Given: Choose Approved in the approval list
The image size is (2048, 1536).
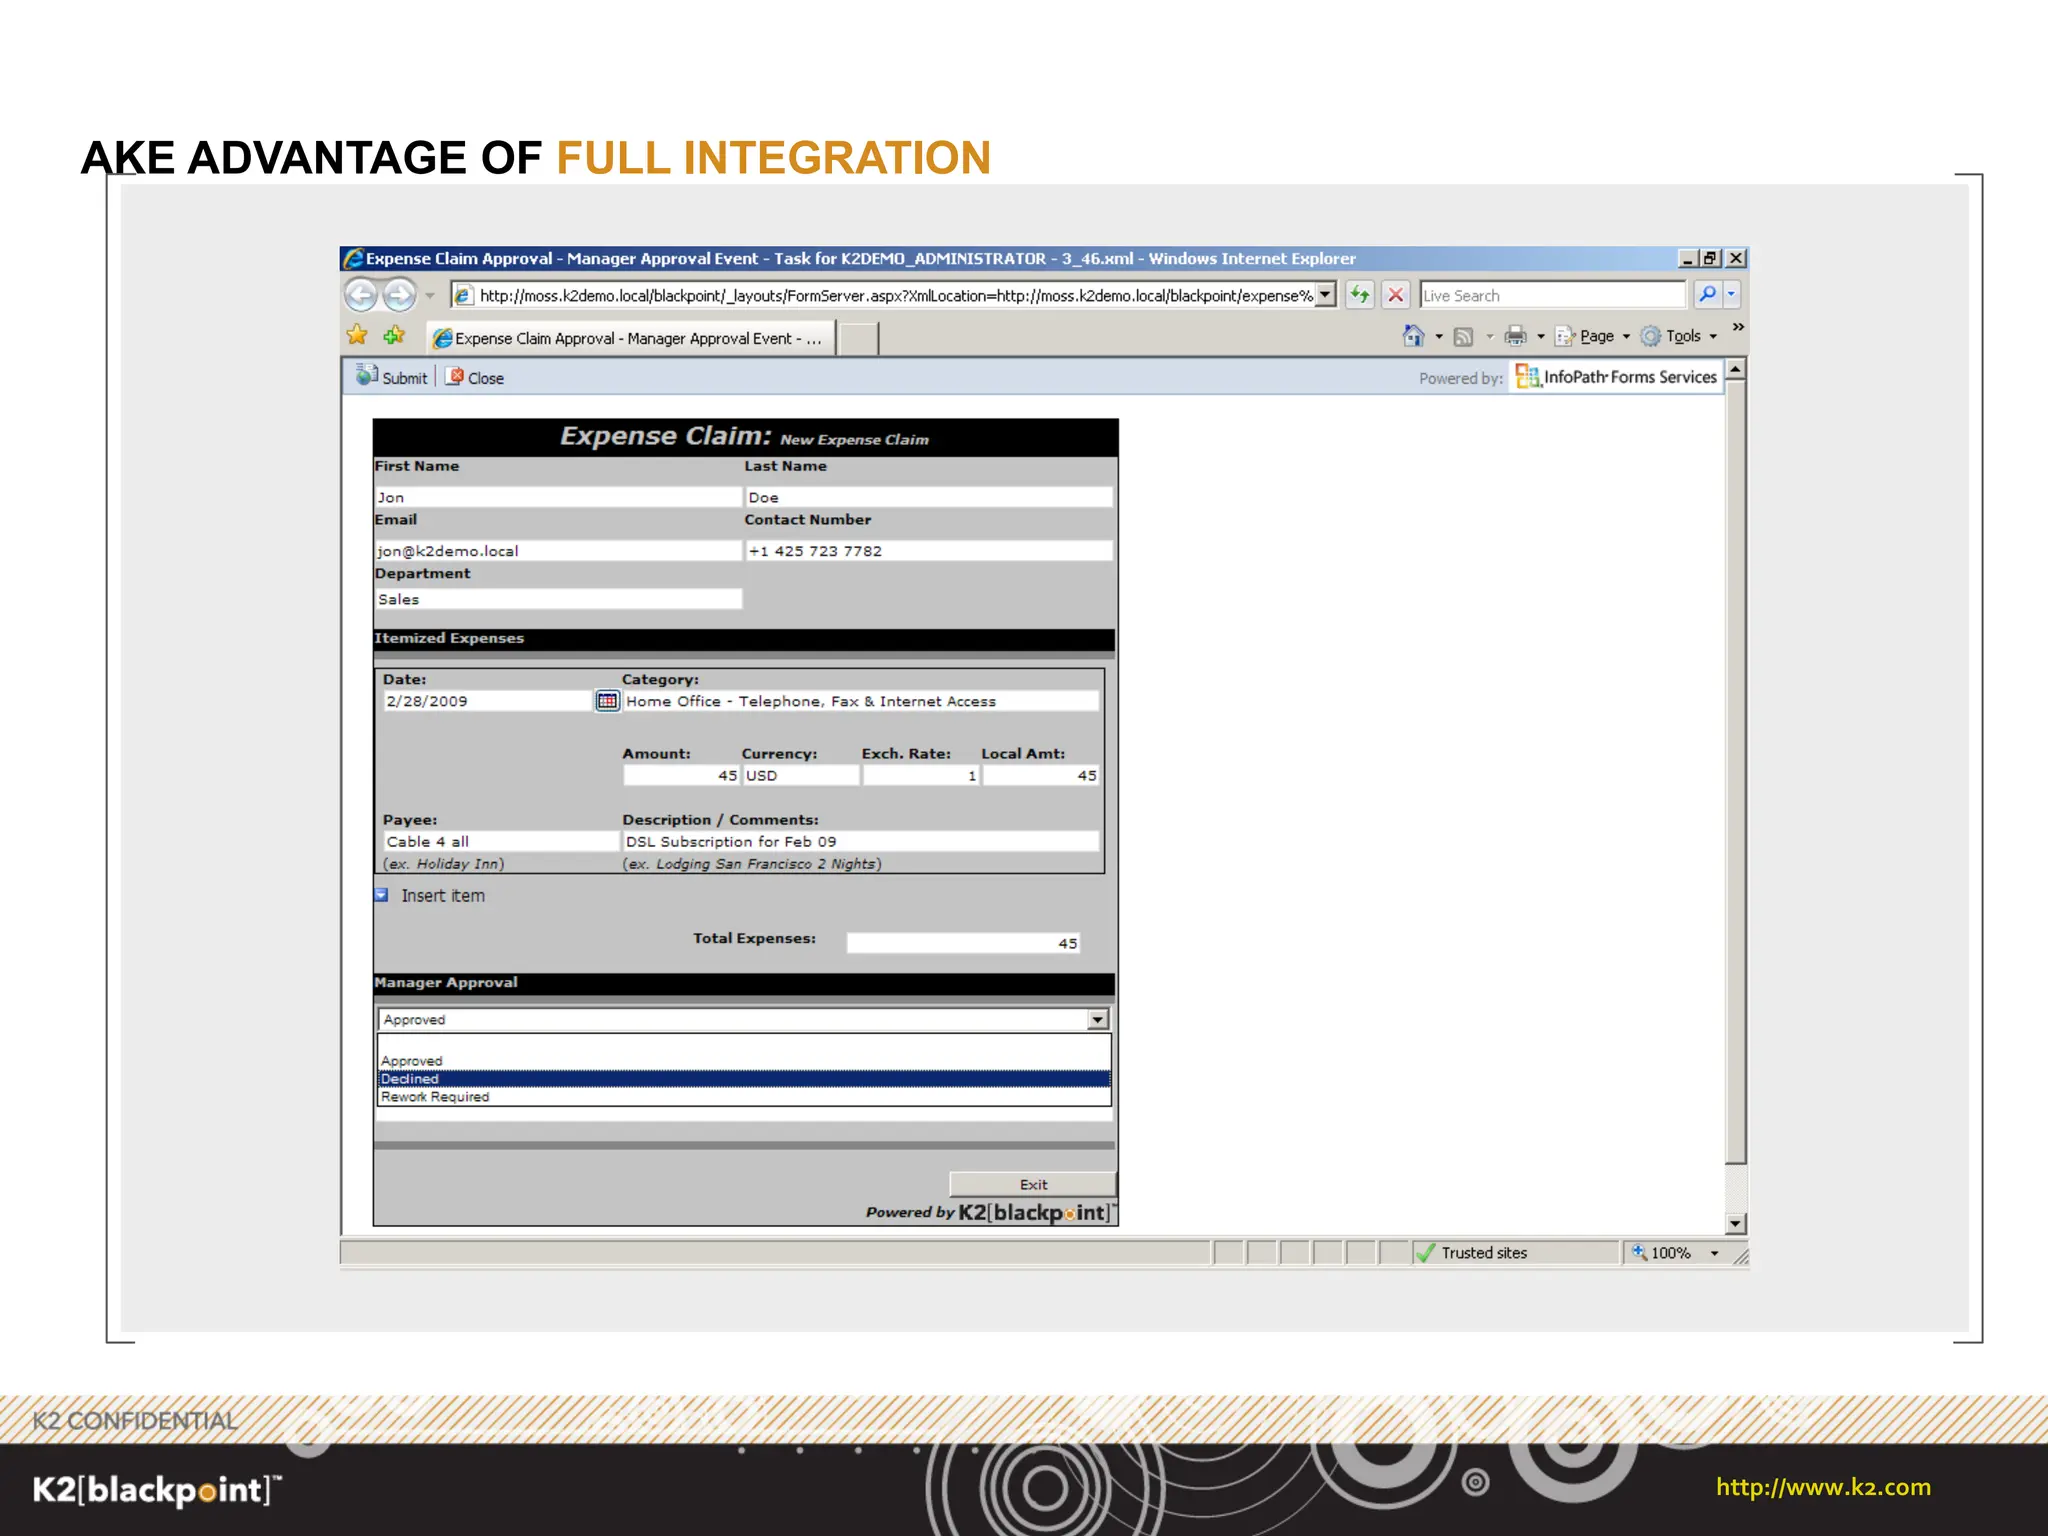Looking at the screenshot, I should click(x=744, y=1061).
